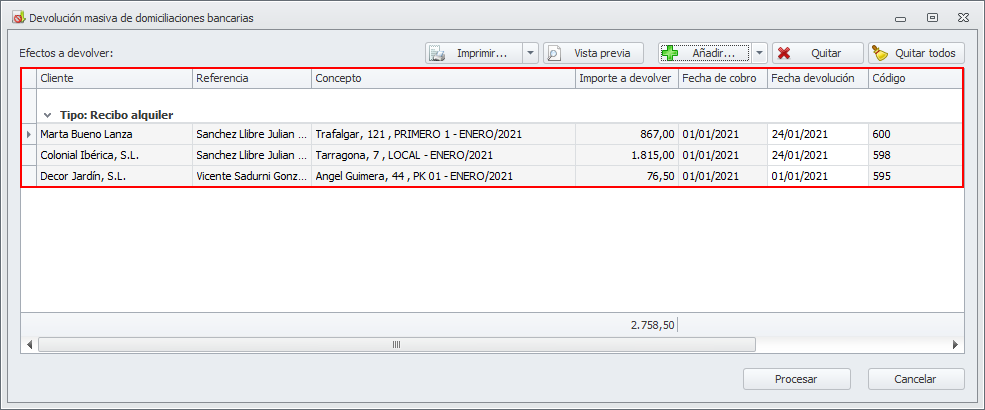Select the Marta Bueno Lanza cell

coord(114,134)
